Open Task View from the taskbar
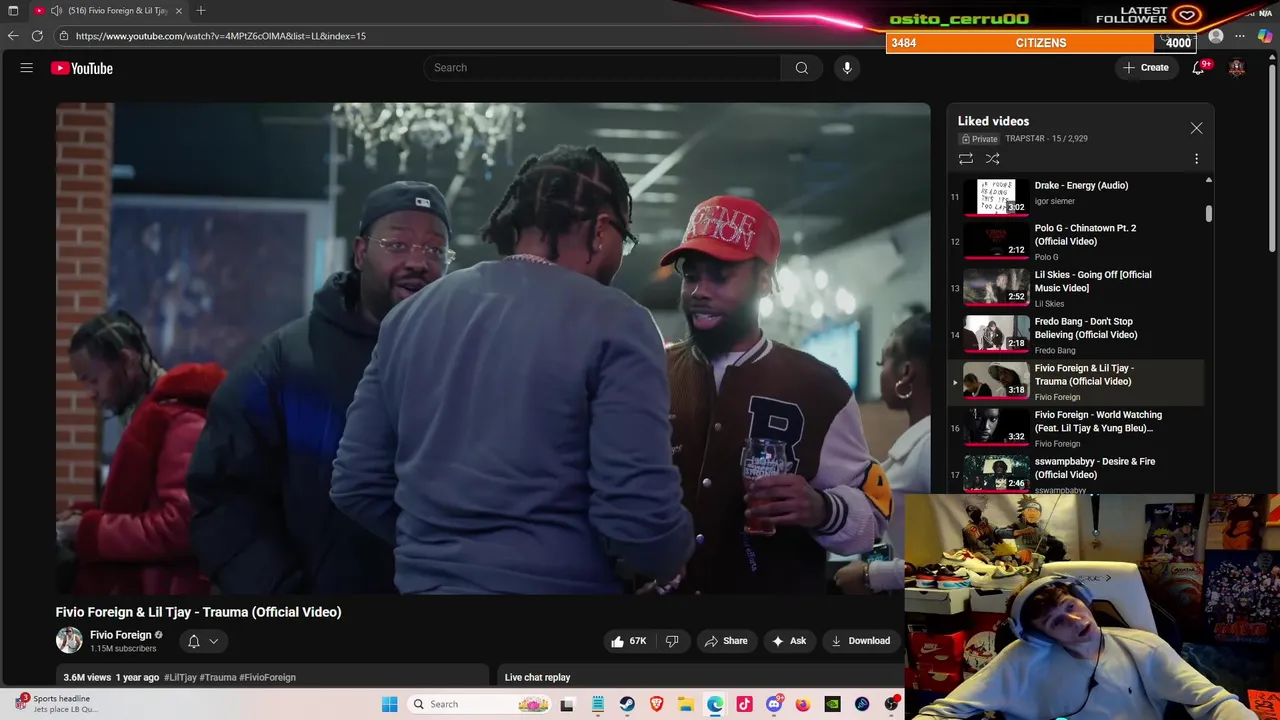Screen dimensions: 1280x720 click(x=567, y=704)
